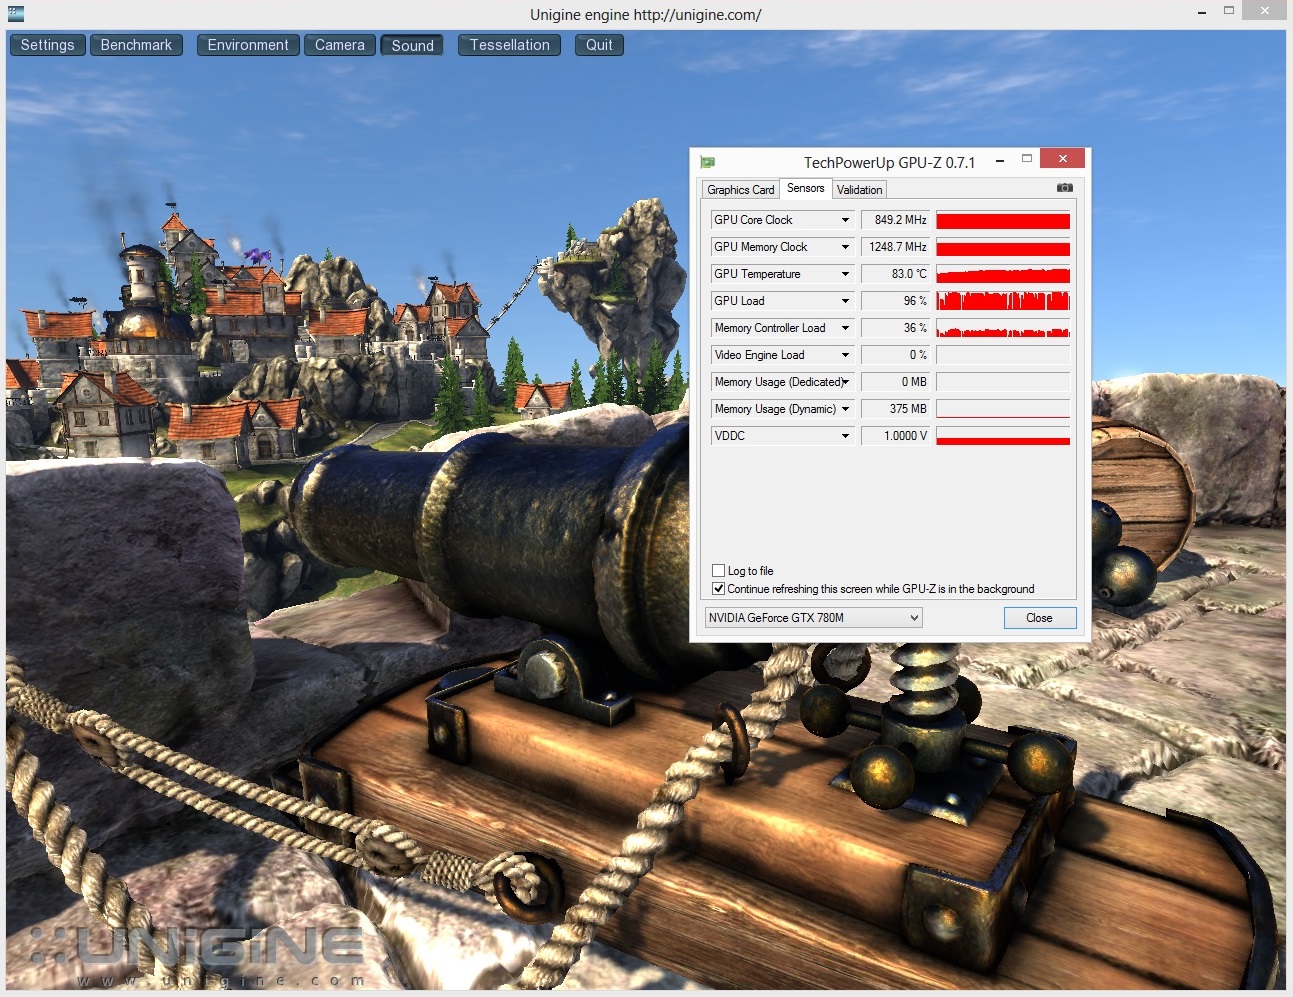
Task: Minimize the Unigine engine window
Action: [1201, 12]
